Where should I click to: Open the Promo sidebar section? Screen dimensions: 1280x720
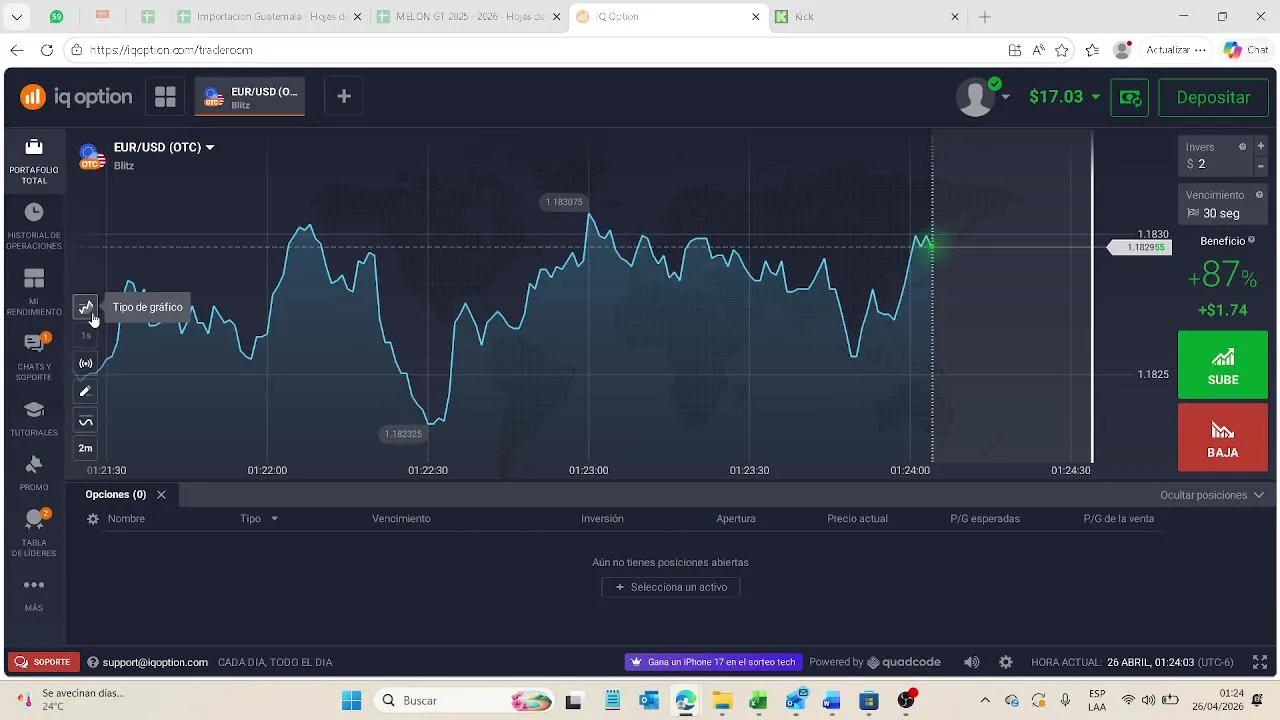[x=34, y=473]
